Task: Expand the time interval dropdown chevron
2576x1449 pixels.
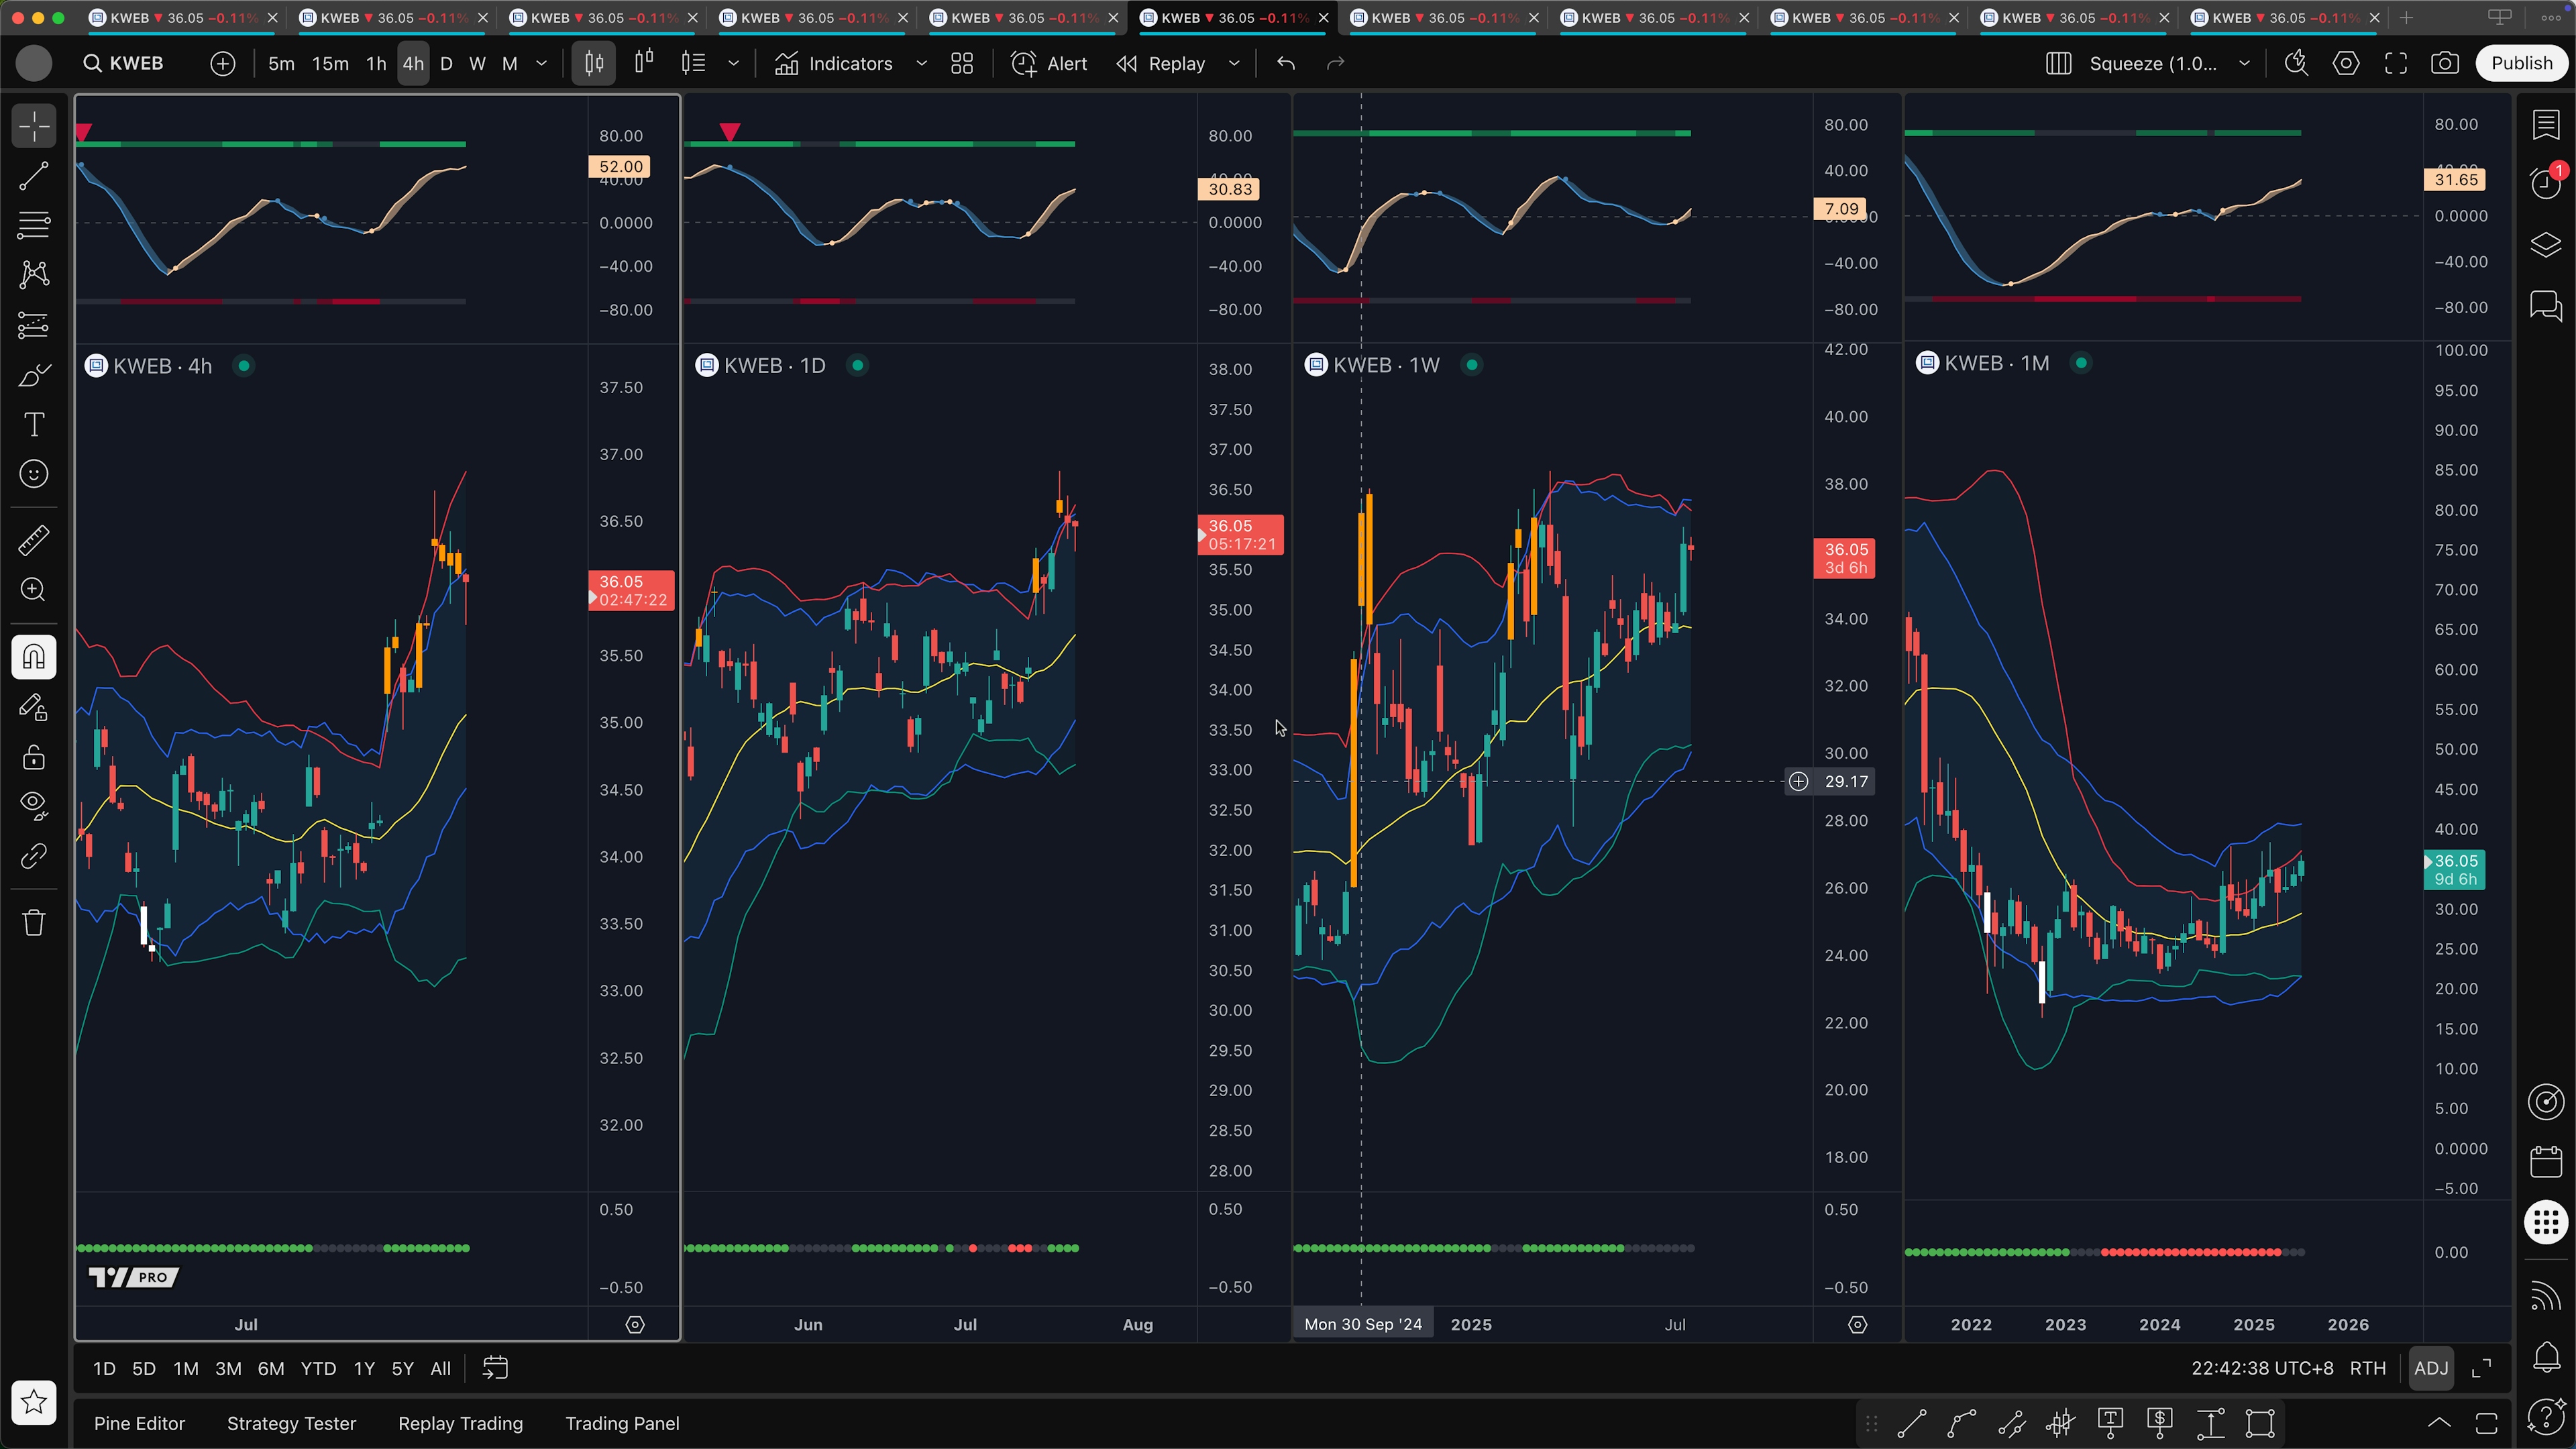Action: 542,64
